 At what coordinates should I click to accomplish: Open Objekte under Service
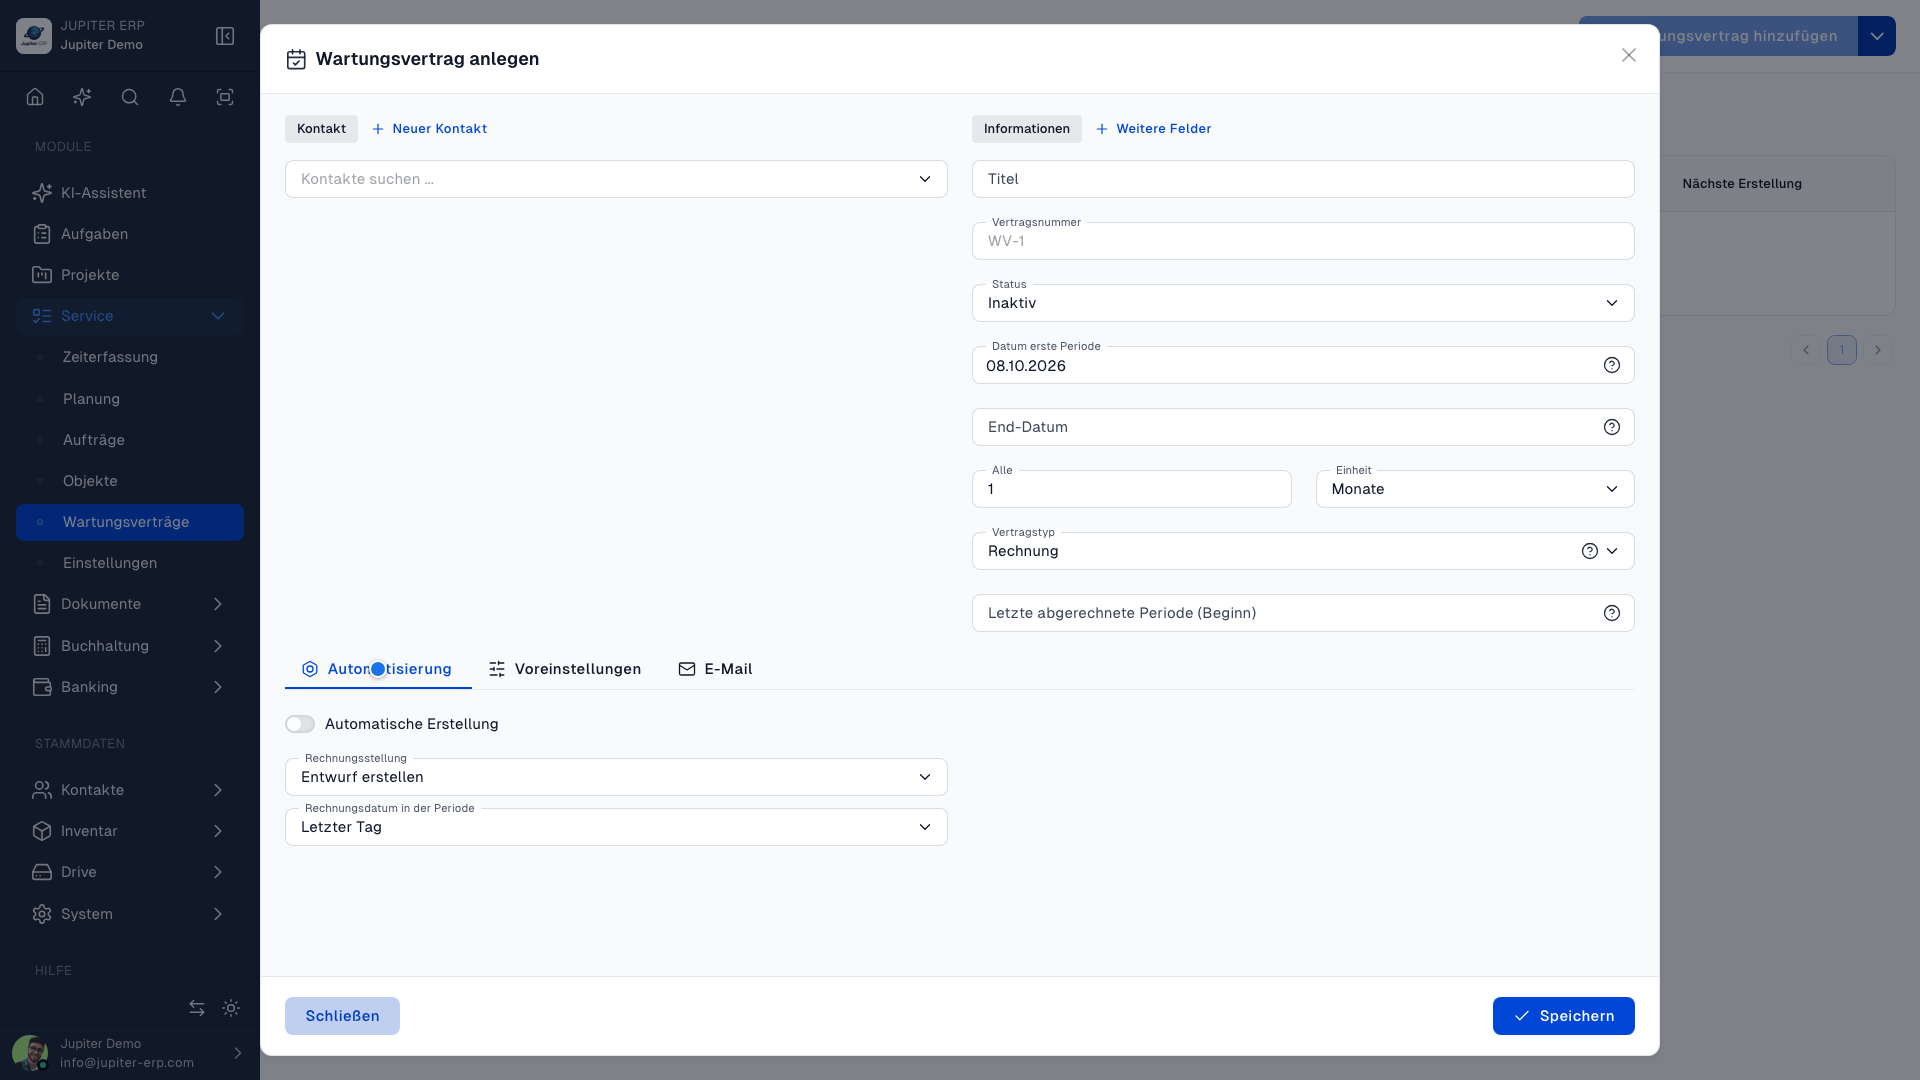coord(130,481)
